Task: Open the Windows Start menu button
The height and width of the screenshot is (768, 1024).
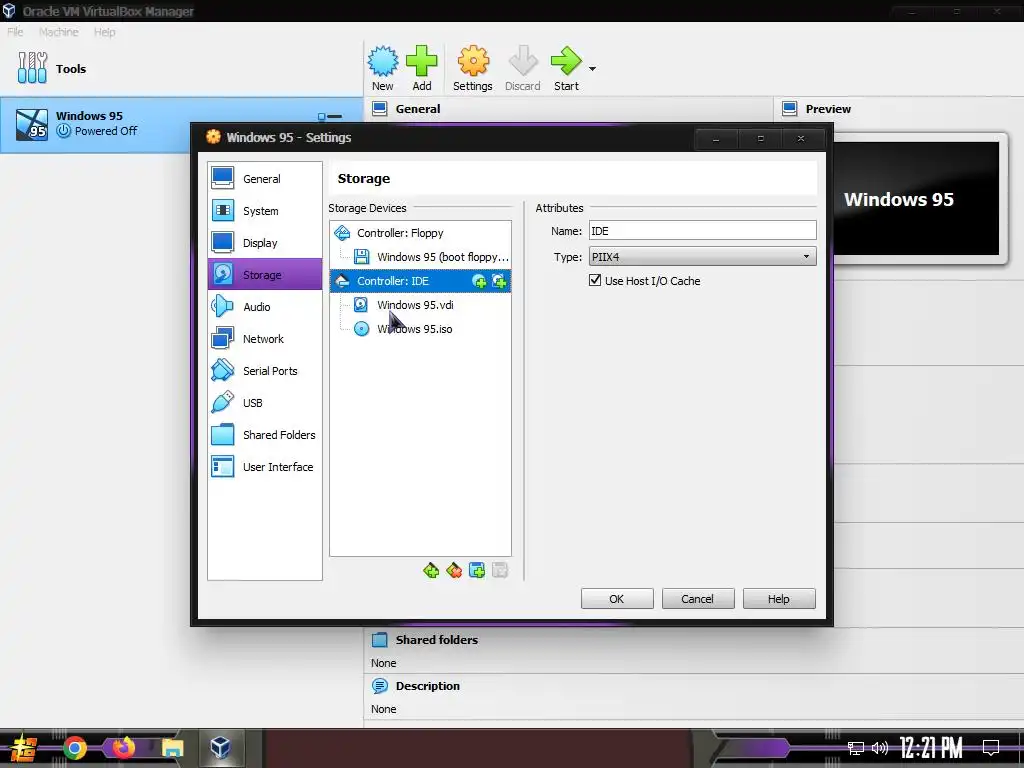Action: pyautogui.click(x=24, y=748)
